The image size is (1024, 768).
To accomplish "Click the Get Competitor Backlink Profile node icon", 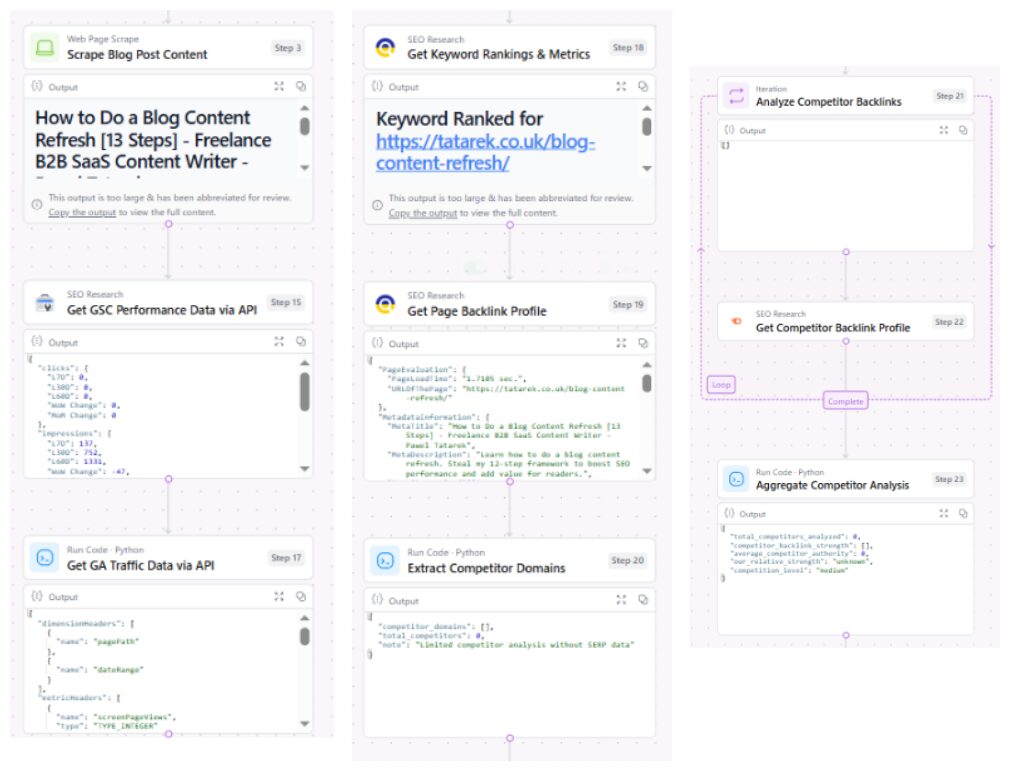I will (735, 321).
